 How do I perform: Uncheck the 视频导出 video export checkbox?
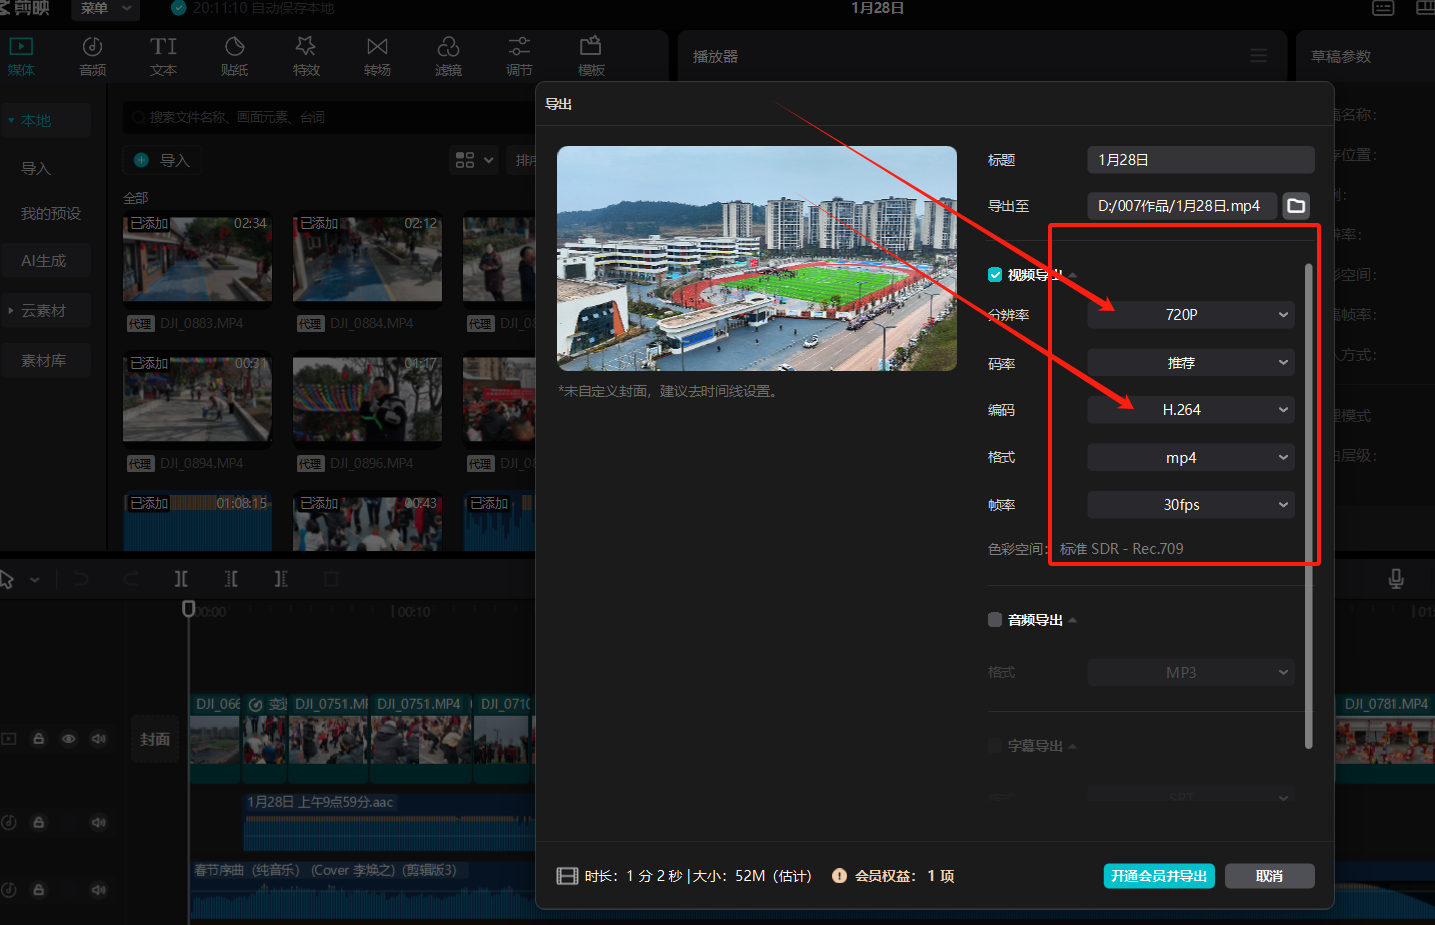click(995, 275)
